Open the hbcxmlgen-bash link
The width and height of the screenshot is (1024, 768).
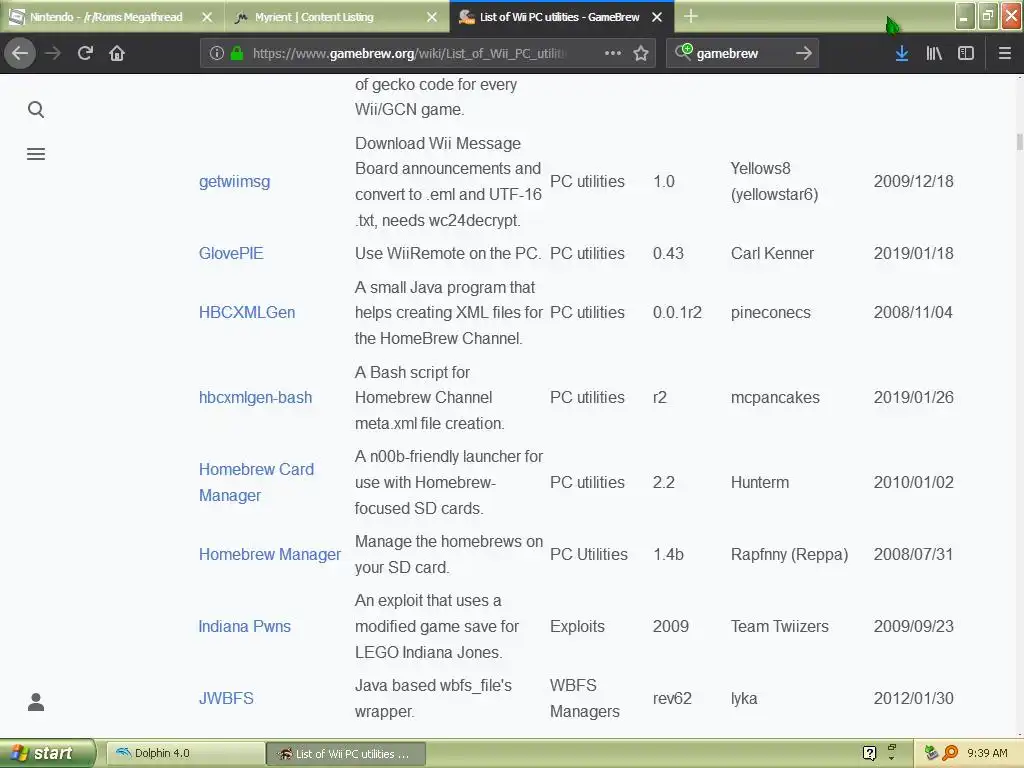click(x=255, y=397)
